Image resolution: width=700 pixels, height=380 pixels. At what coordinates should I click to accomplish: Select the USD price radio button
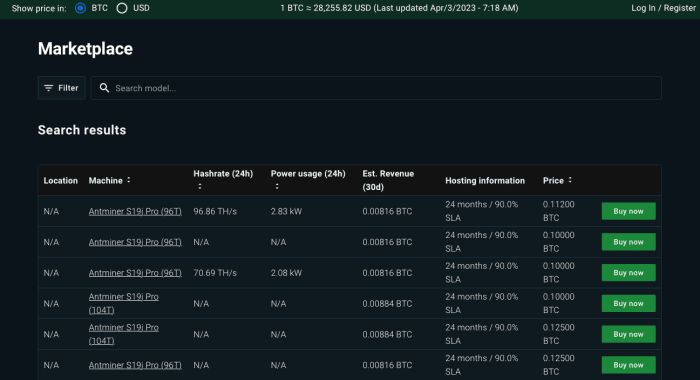point(122,8)
